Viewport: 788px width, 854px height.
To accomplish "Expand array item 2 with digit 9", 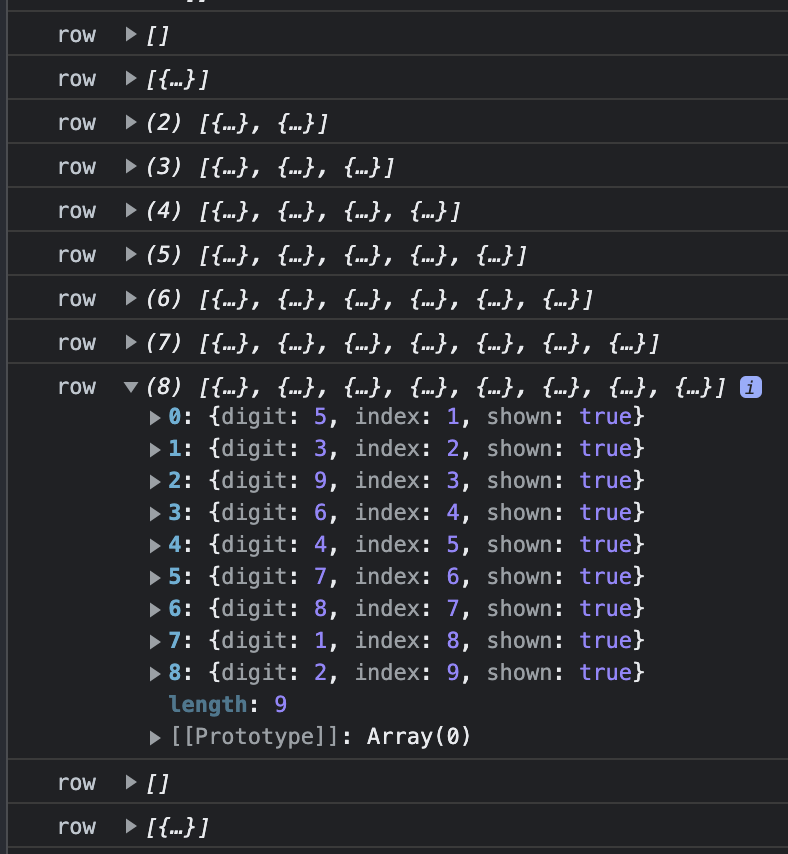I will click(x=155, y=482).
